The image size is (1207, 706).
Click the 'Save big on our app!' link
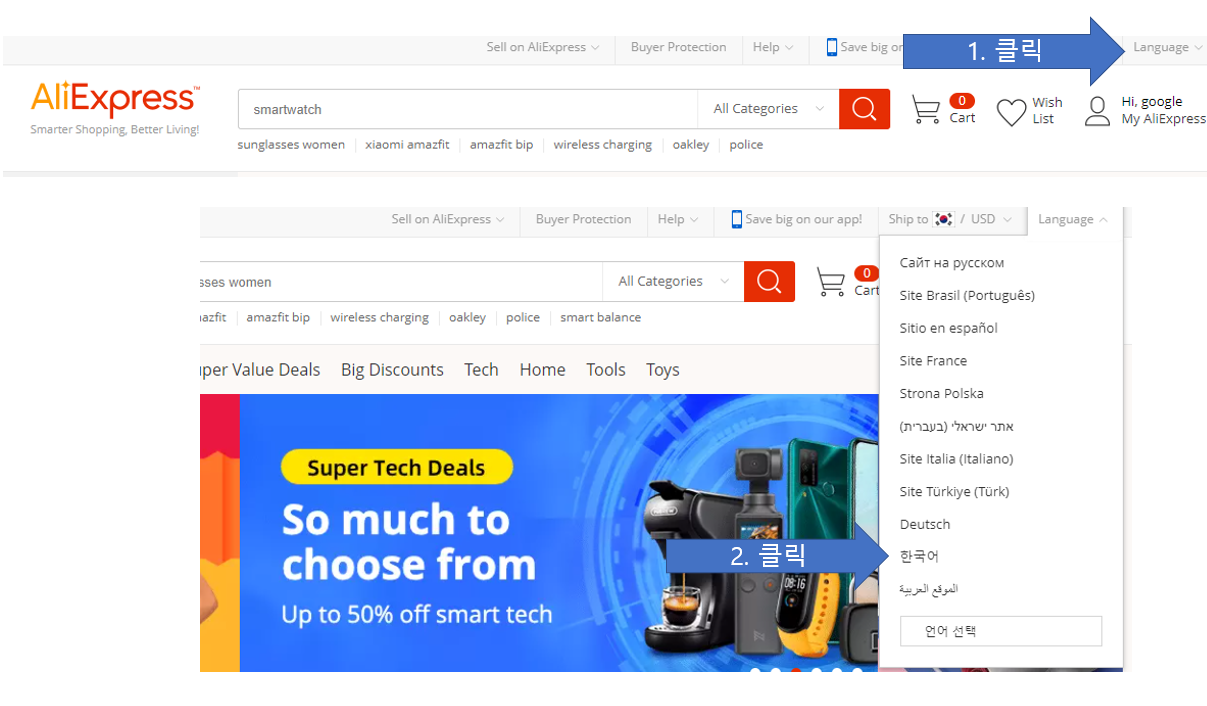(x=803, y=219)
